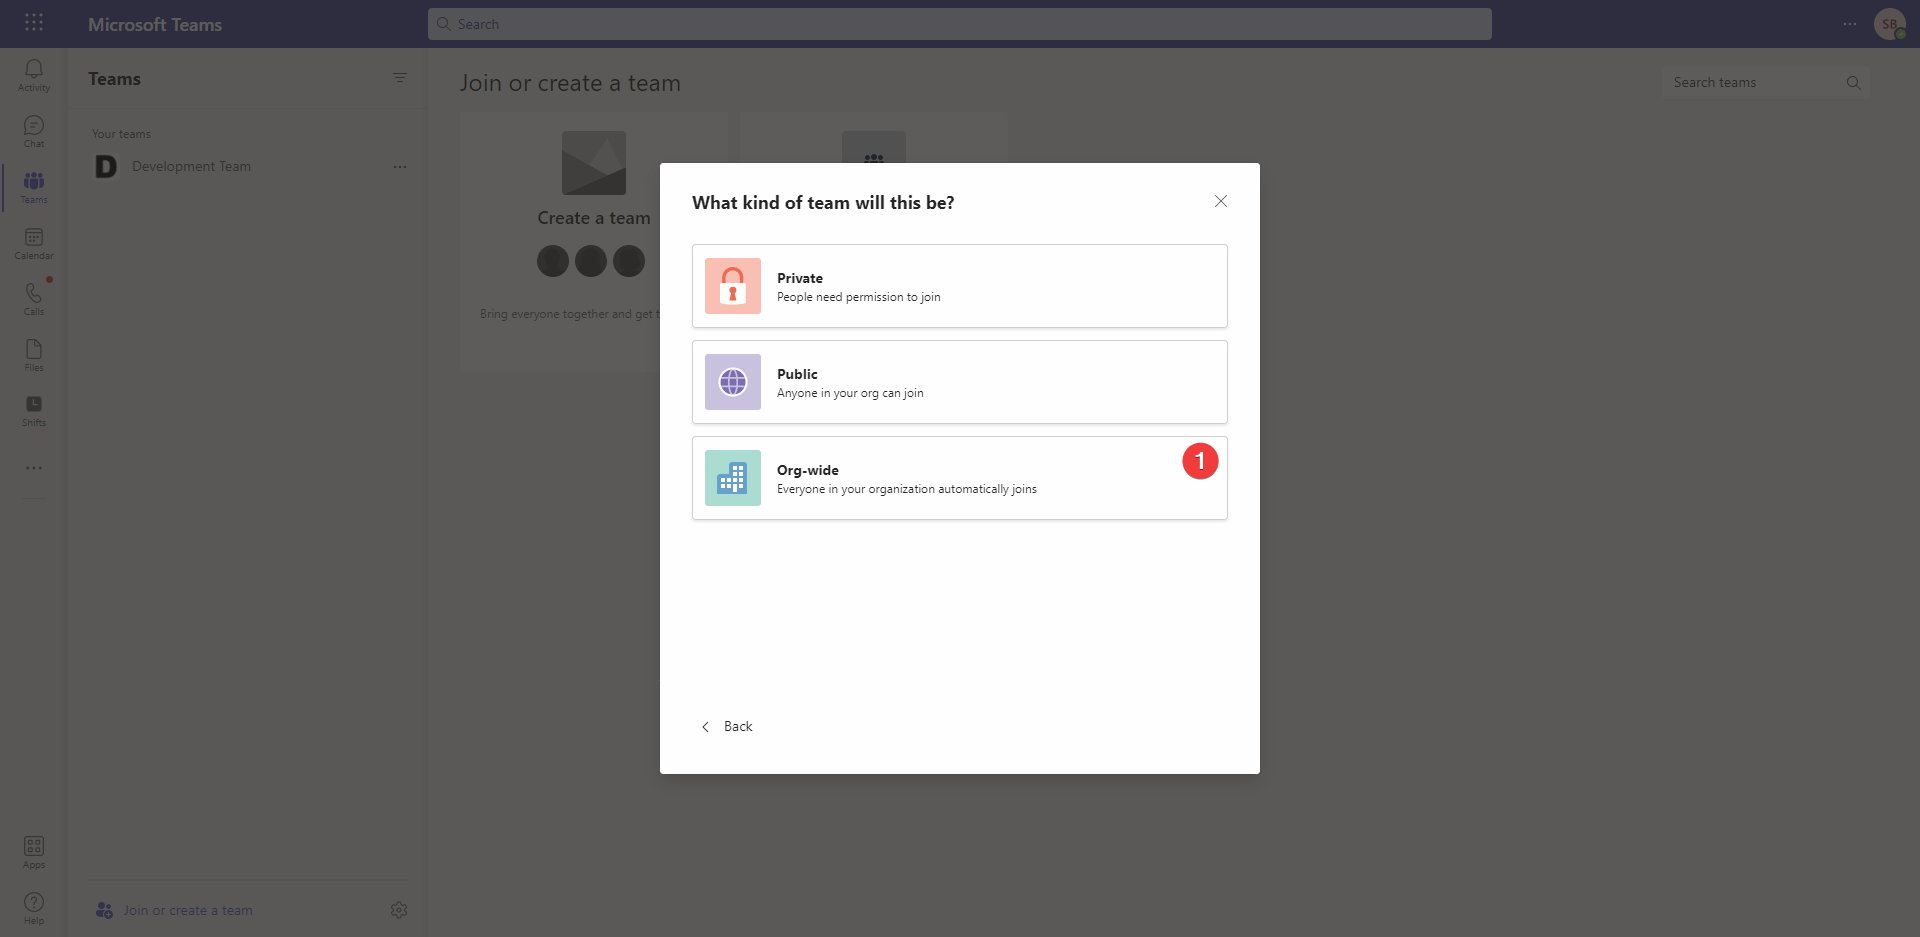Click the Create a team card image
The image size is (1920, 937).
(x=594, y=163)
